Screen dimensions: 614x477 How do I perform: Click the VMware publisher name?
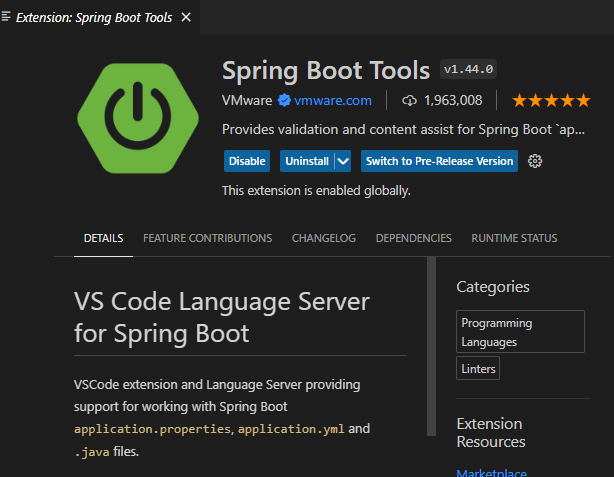[247, 101]
